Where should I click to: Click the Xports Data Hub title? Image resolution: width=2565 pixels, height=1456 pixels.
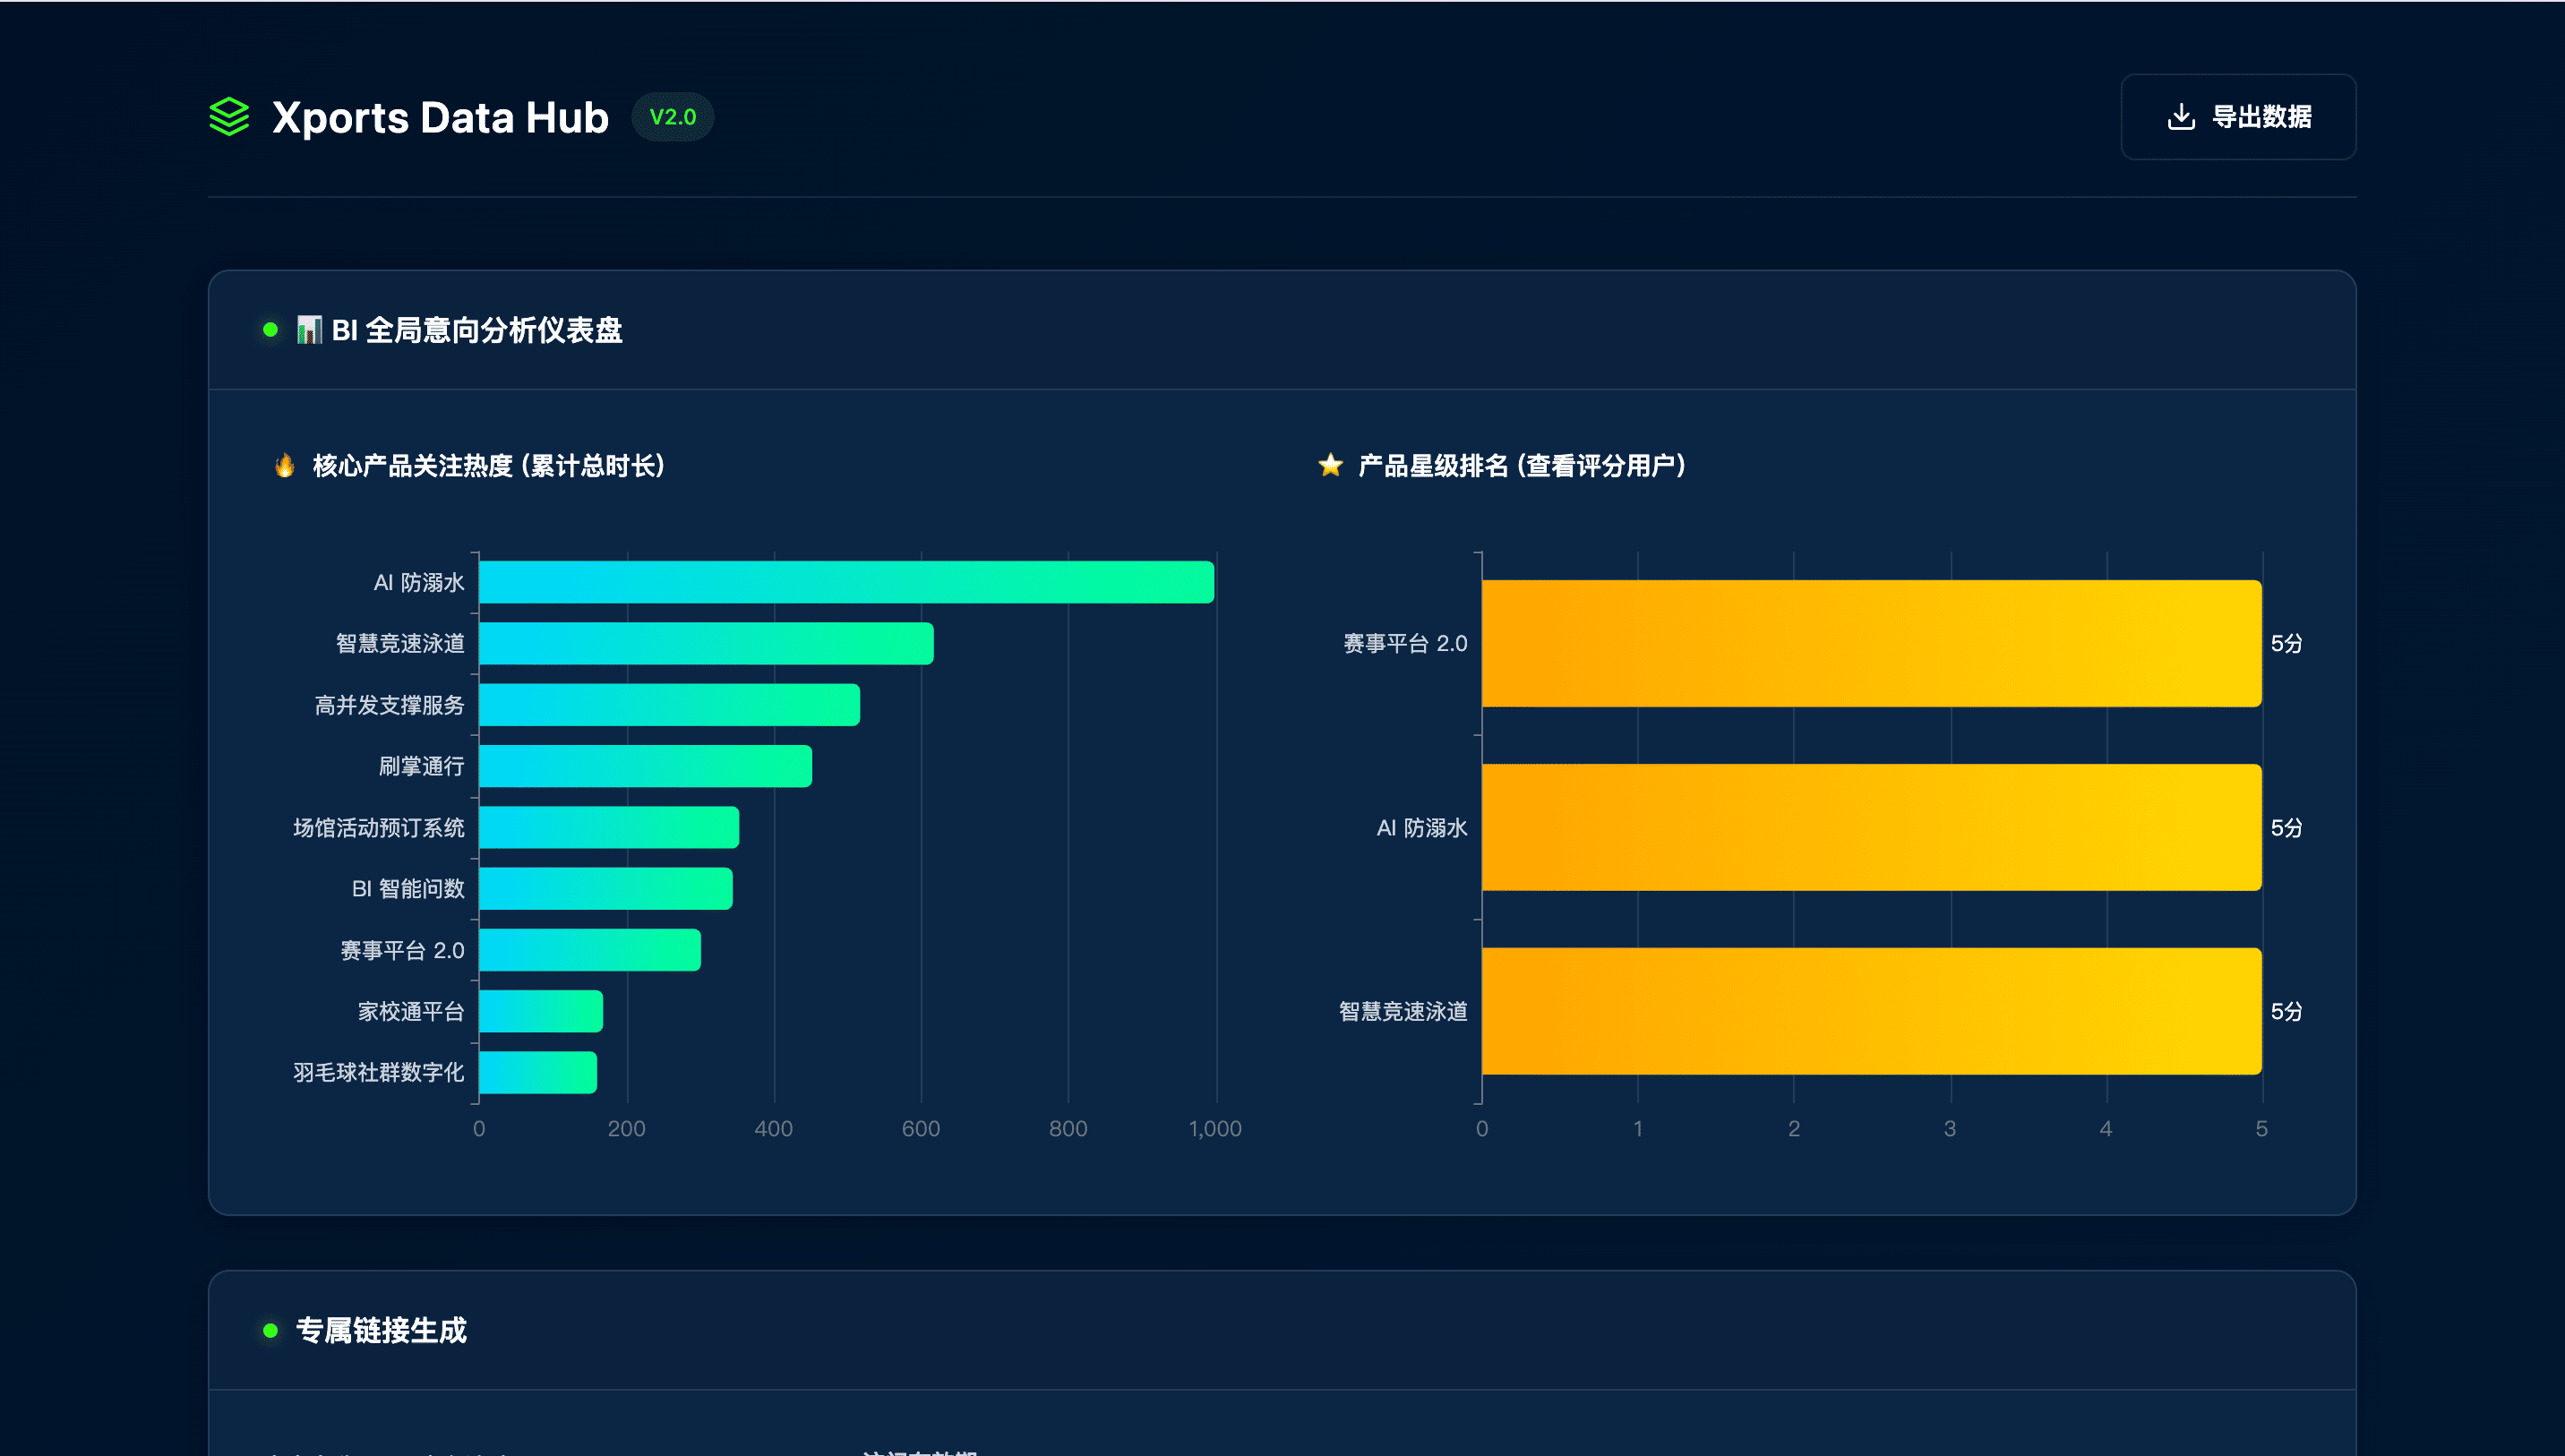[440, 117]
